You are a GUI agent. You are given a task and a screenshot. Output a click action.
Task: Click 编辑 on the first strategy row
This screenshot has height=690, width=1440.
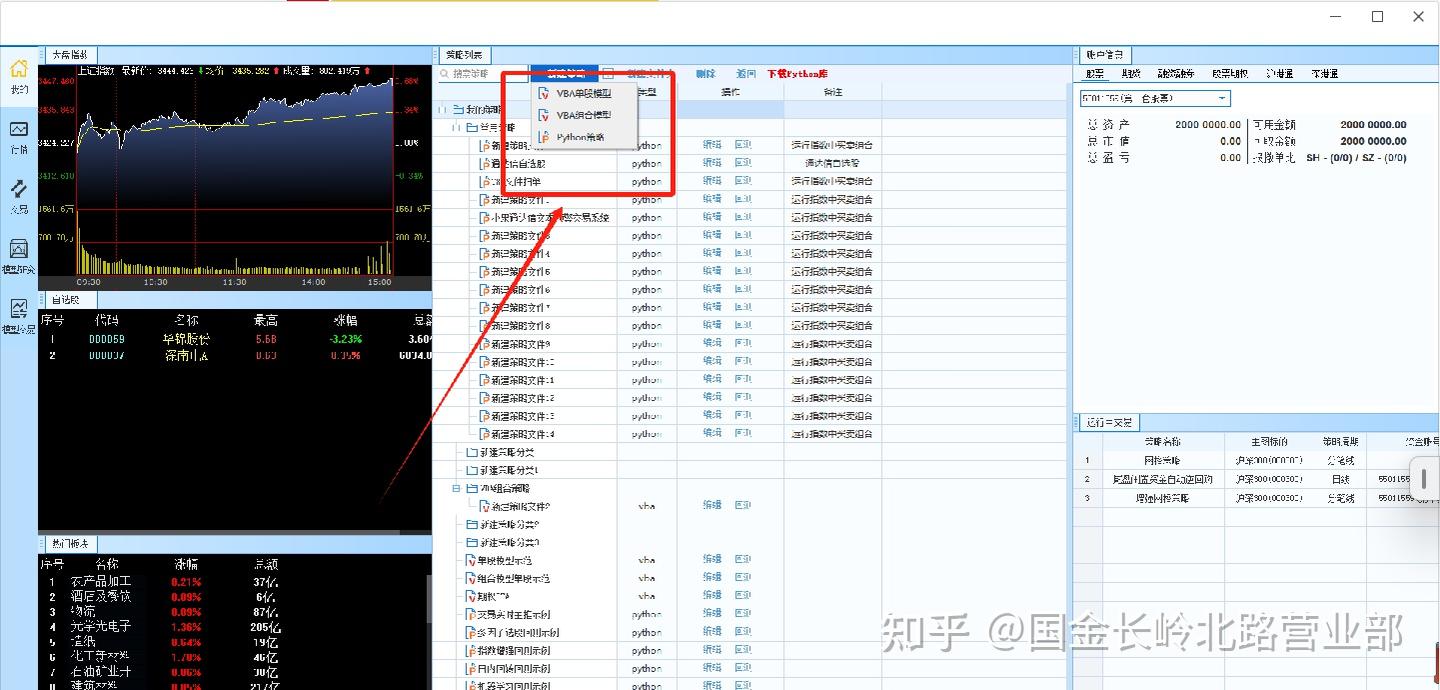[x=711, y=145]
